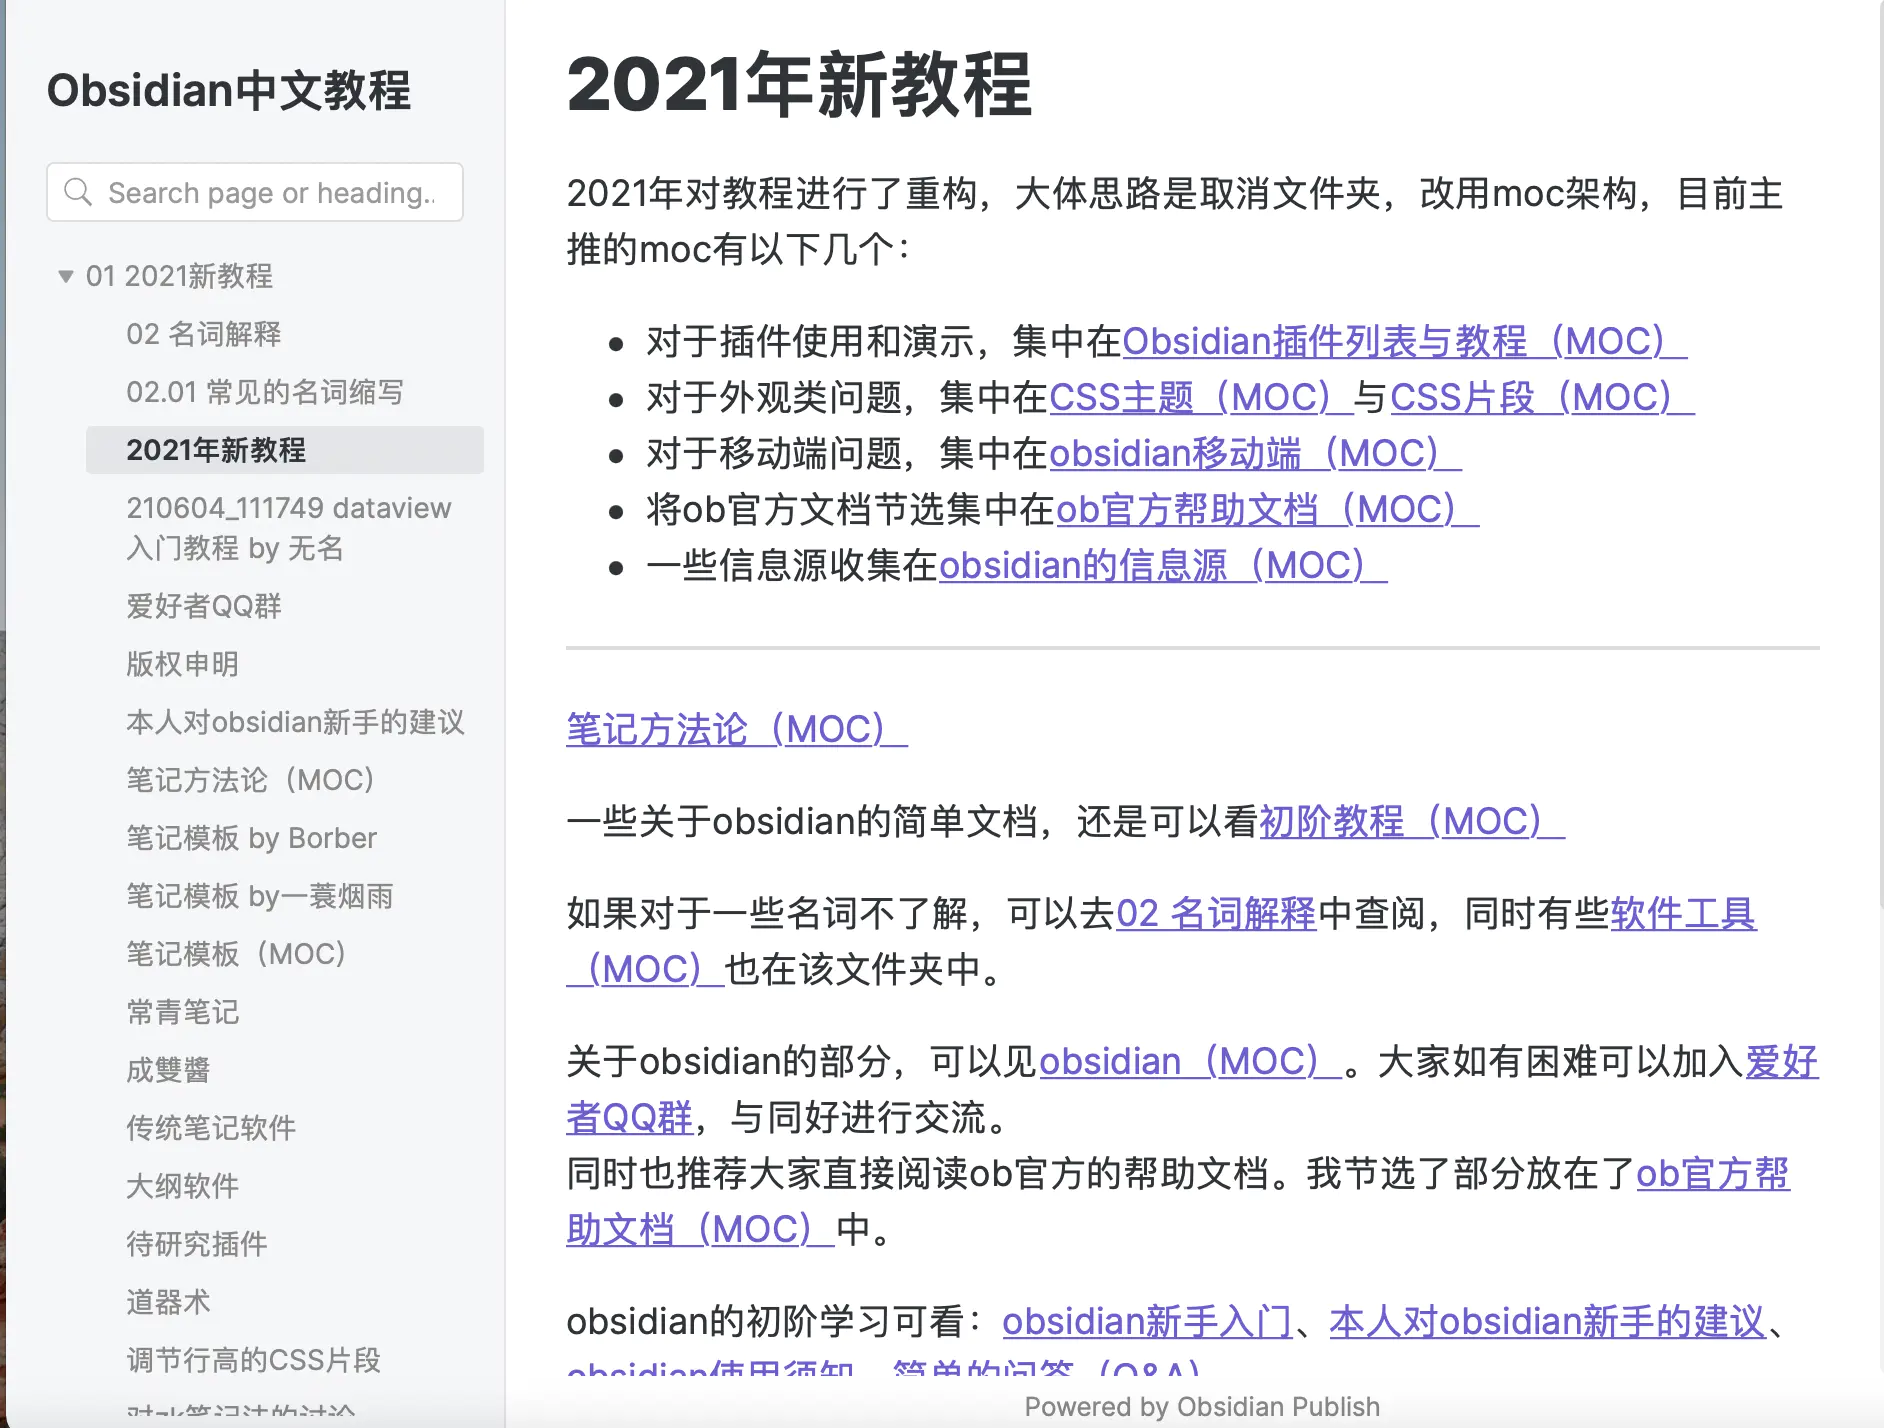Click the Obsidian中文教程 site title
The height and width of the screenshot is (1428, 1884).
pos(229,90)
